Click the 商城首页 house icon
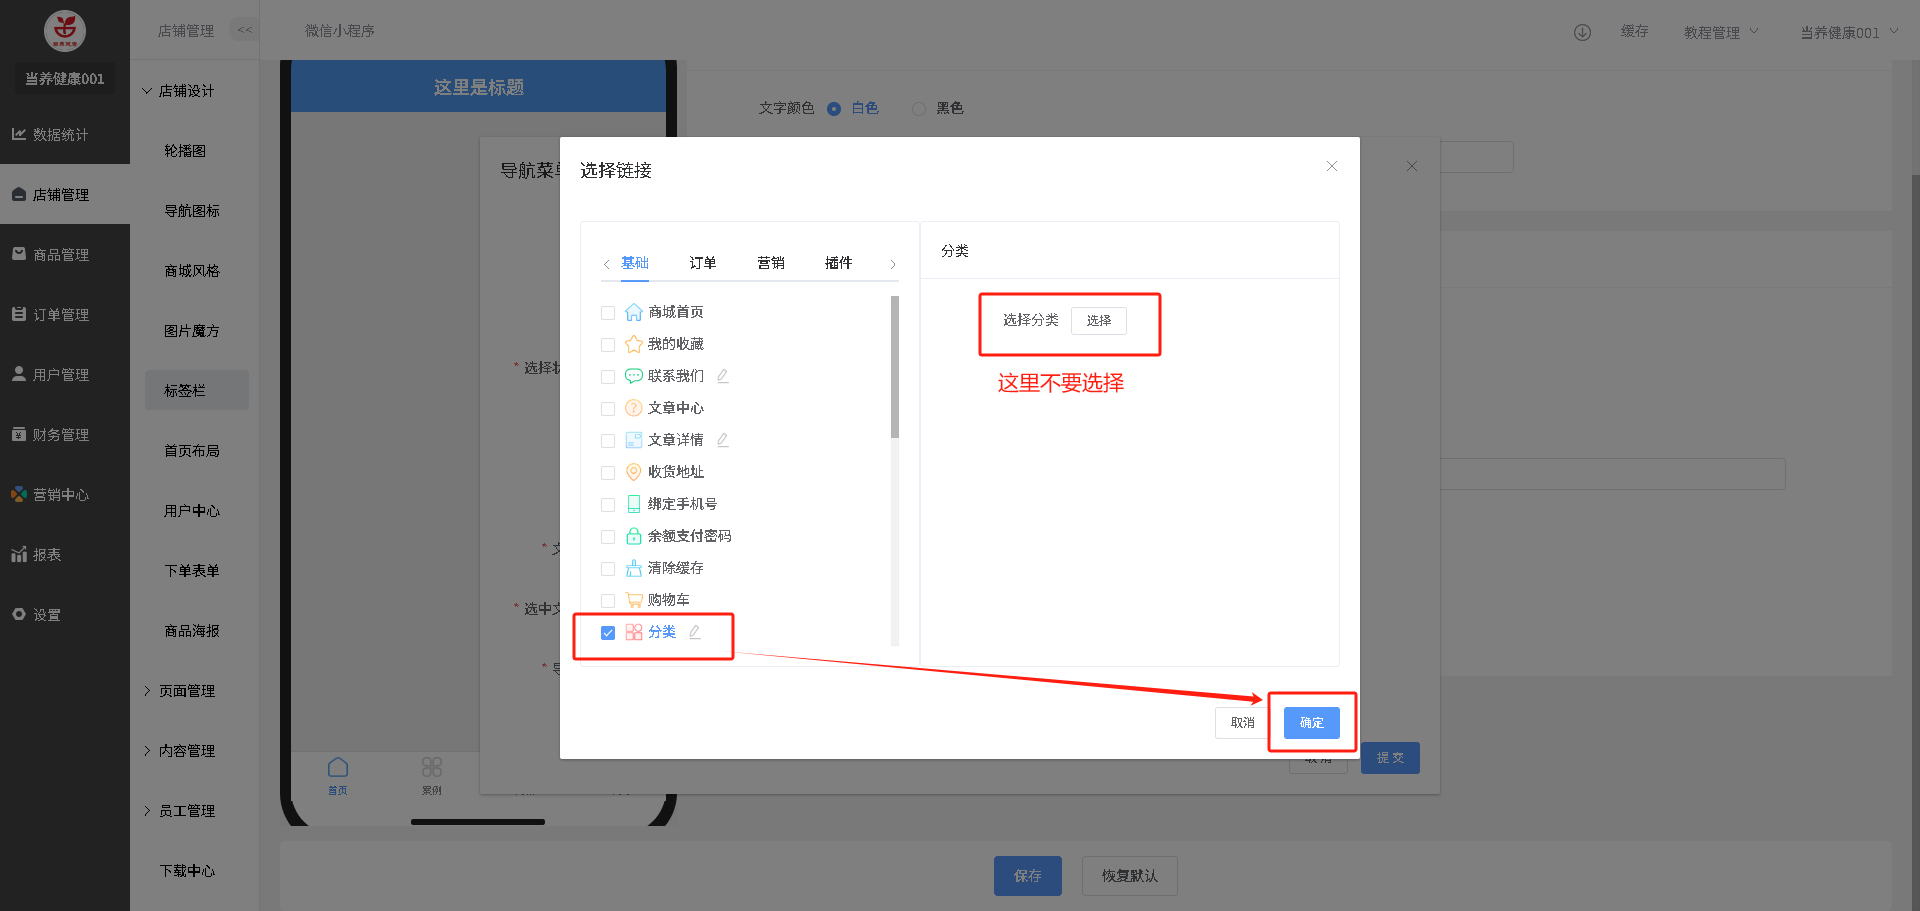Image resolution: width=1920 pixels, height=911 pixels. click(x=633, y=312)
